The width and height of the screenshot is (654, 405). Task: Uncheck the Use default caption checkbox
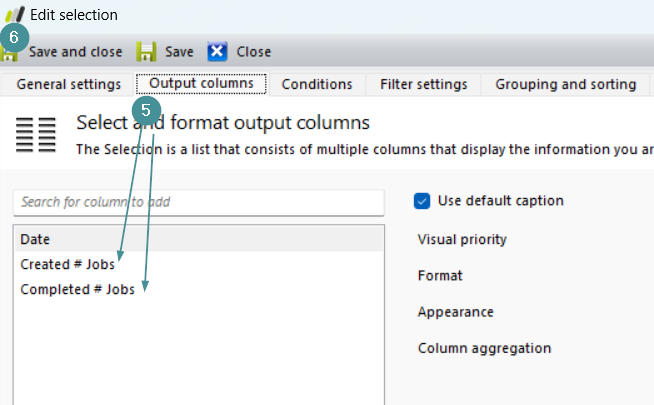click(x=422, y=201)
